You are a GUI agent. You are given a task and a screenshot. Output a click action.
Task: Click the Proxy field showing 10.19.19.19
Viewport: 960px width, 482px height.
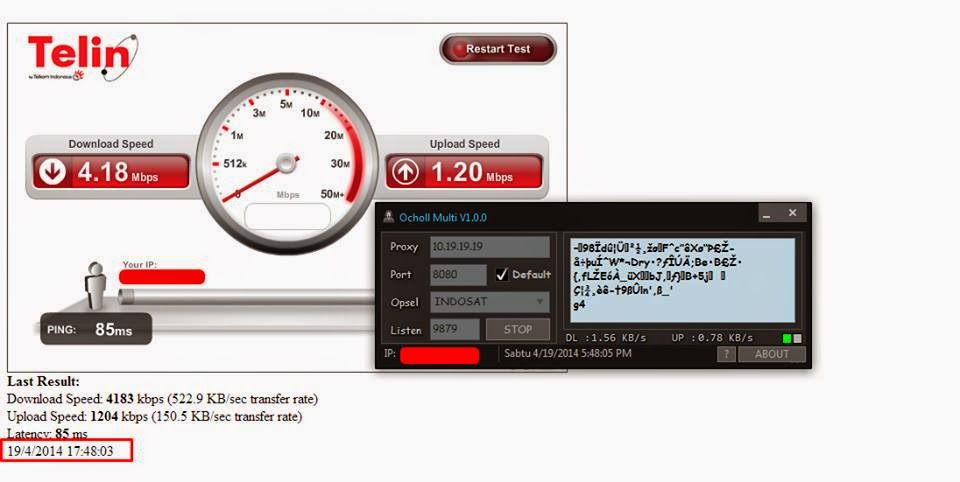490,247
